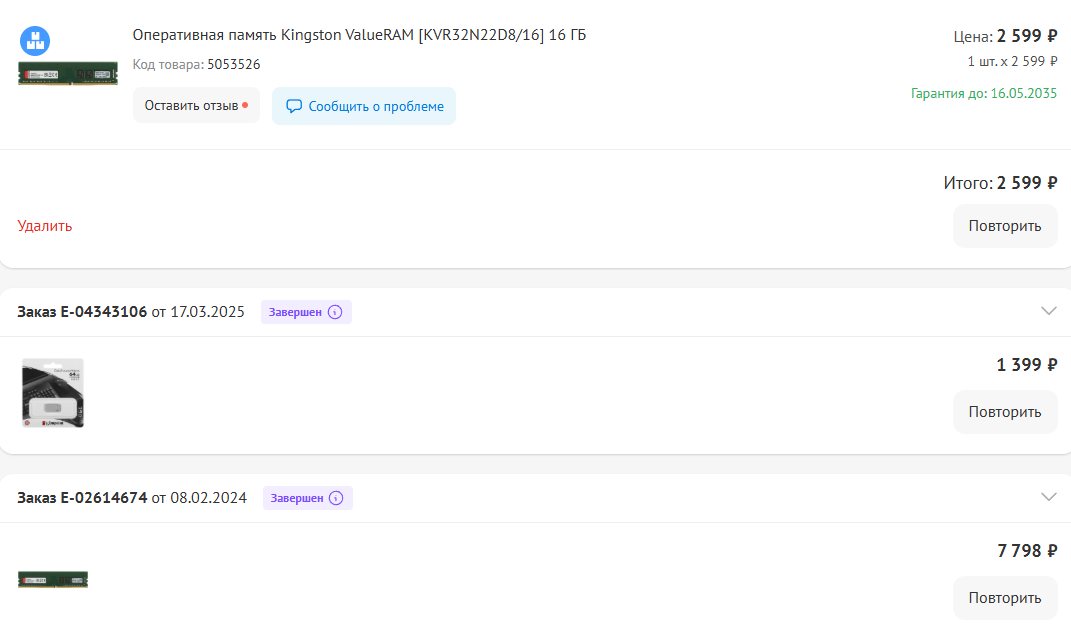
Task: Expand order E-04343106 with the chevron
Action: point(1048,311)
